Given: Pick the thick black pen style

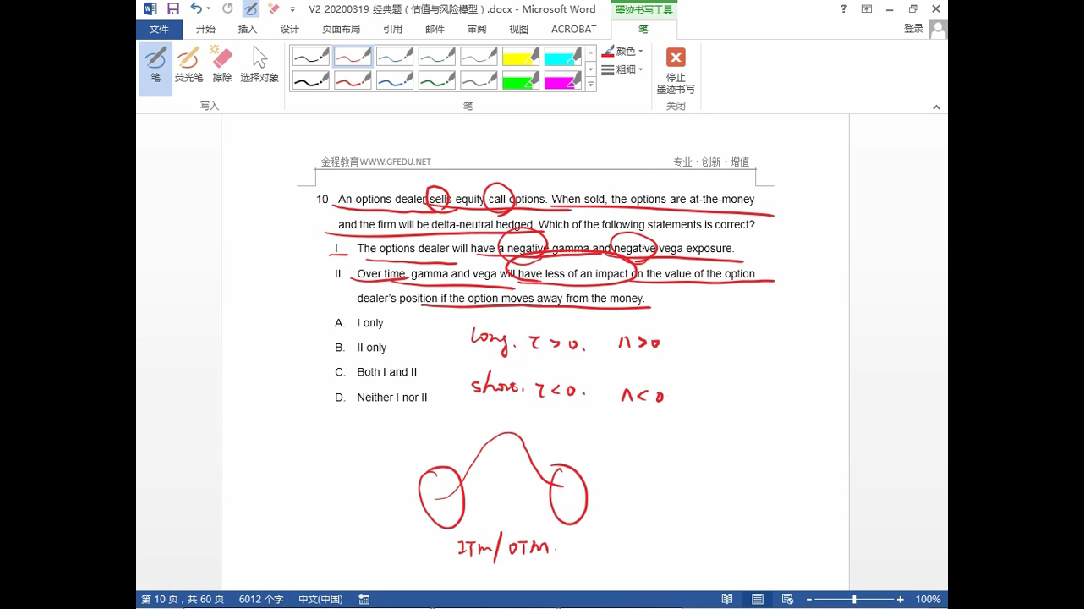Looking at the screenshot, I should 310,81.
